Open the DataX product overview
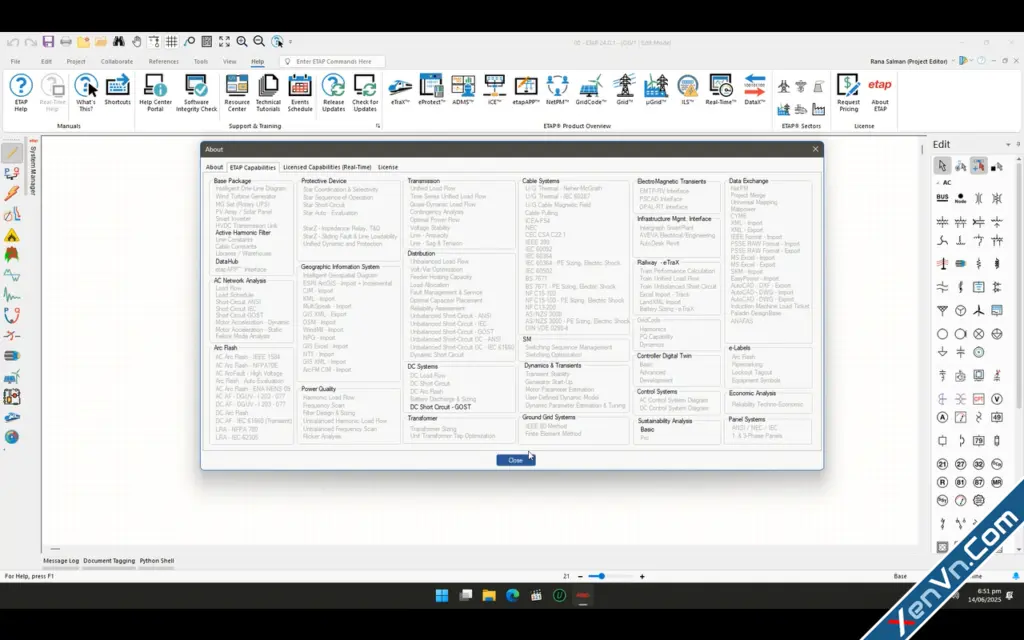The height and width of the screenshot is (640, 1024). coord(754,89)
